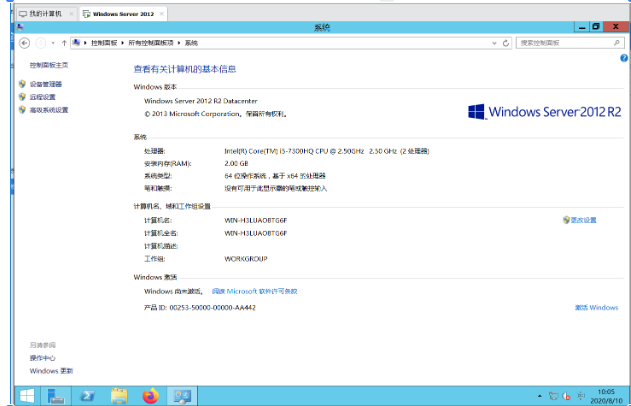This screenshot has width=631, height=406.
Task: Open the recent locations dropdown arrow
Action: point(53,43)
